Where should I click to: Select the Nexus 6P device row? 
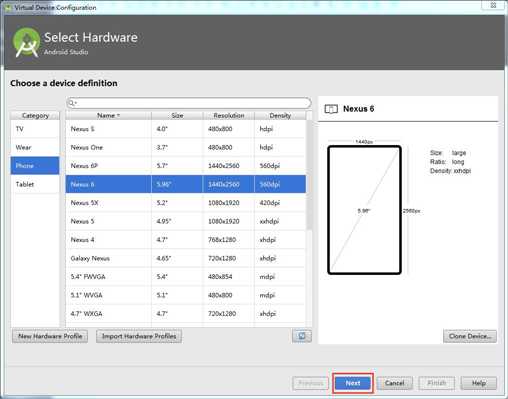coord(186,166)
